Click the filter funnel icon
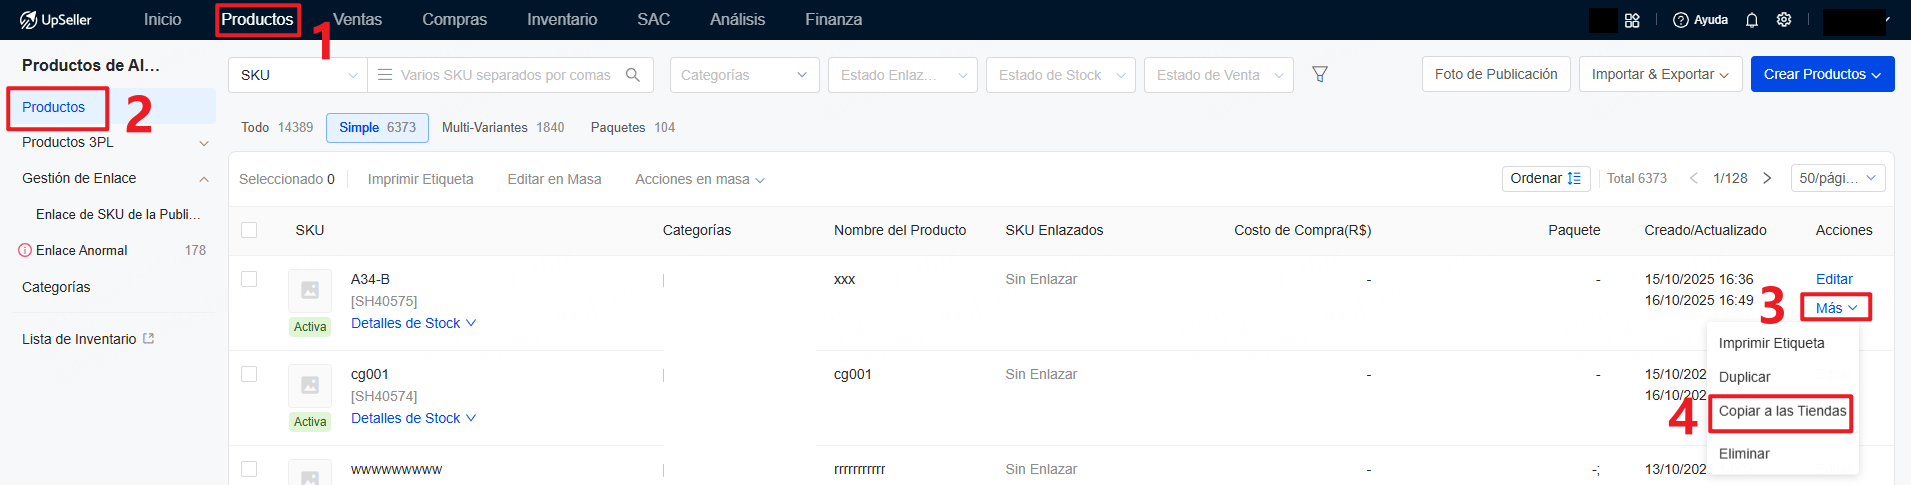Screen dimensions: 1911x485 click(1320, 75)
